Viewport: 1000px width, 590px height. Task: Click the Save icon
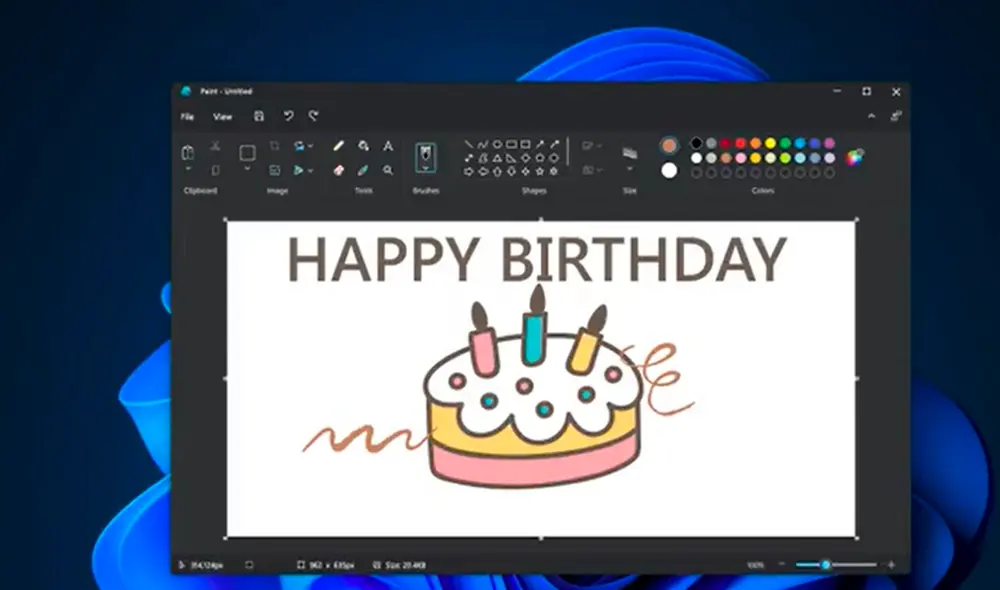click(x=258, y=117)
